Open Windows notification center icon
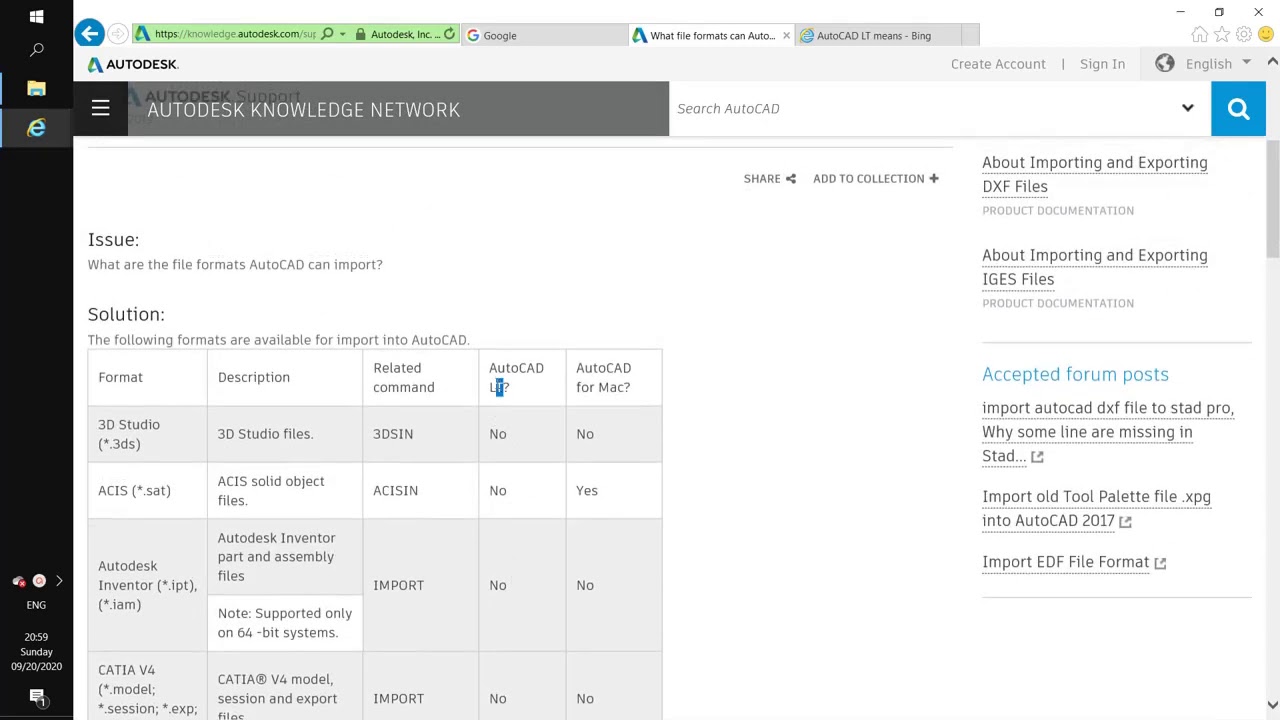1280x720 pixels. pyautogui.click(x=36, y=697)
